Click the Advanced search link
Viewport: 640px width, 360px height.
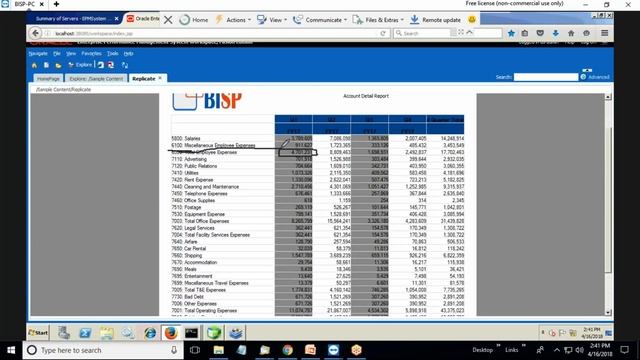point(598,77)
